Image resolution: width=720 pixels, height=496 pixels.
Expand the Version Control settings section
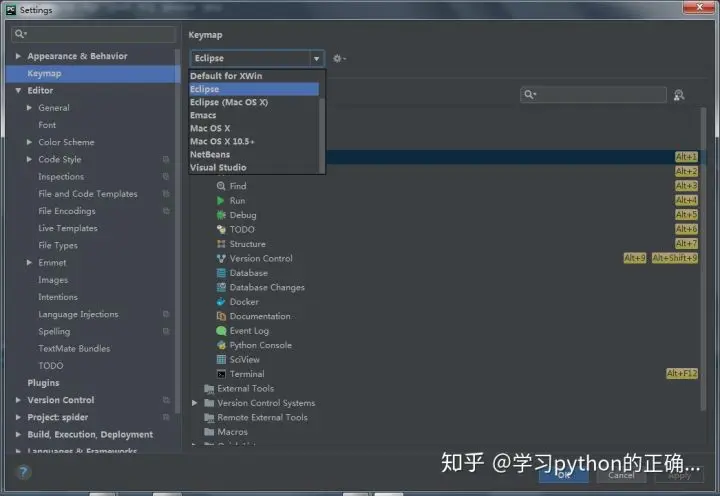(18, 400)
